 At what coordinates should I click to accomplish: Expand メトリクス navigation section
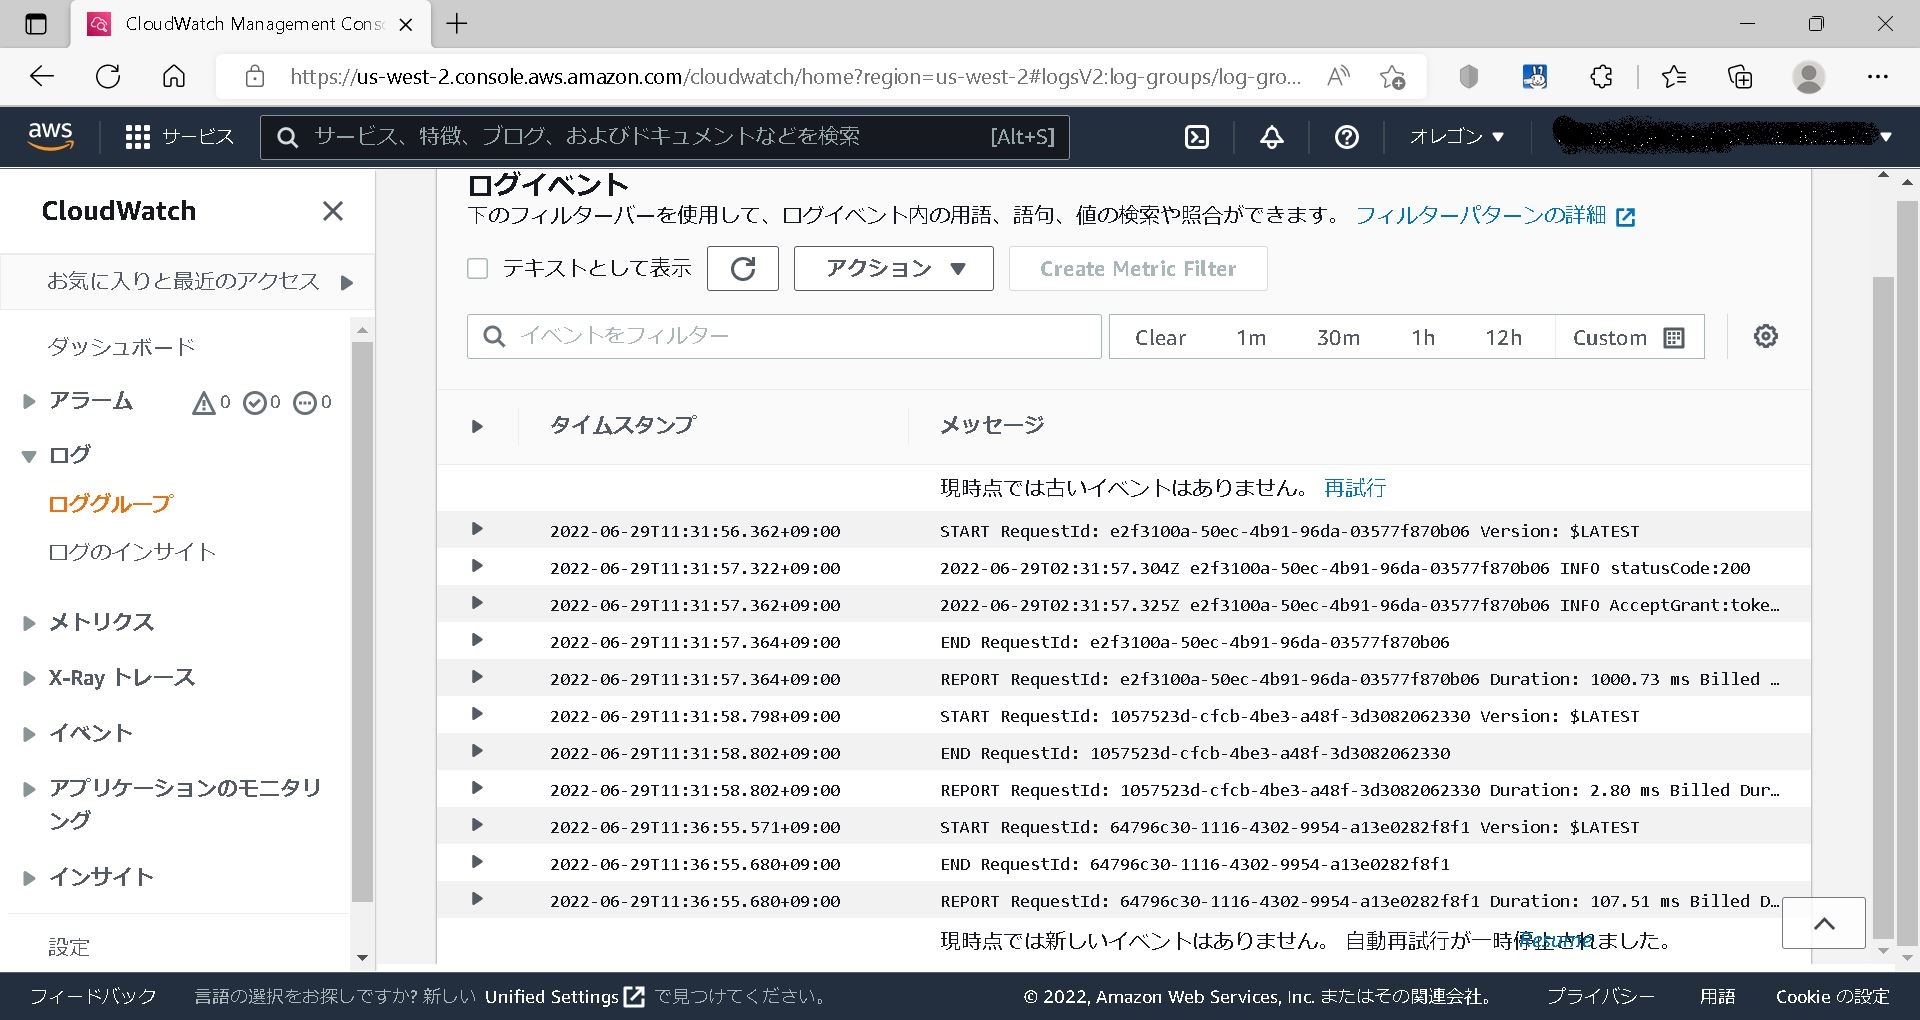point(29,623)
